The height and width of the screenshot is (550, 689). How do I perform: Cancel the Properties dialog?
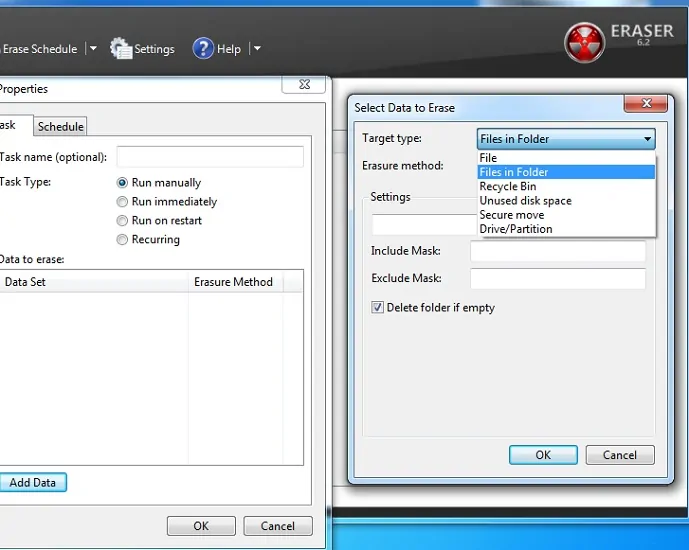(x=278, y=526)
